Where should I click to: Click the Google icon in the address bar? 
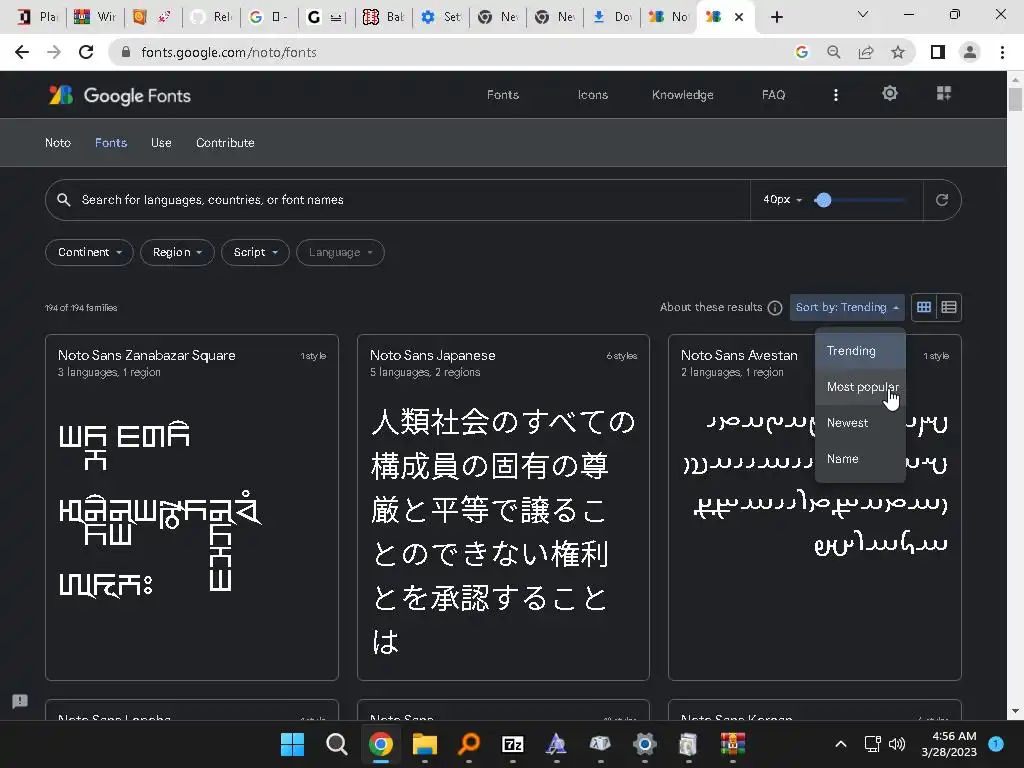(802, 52)
